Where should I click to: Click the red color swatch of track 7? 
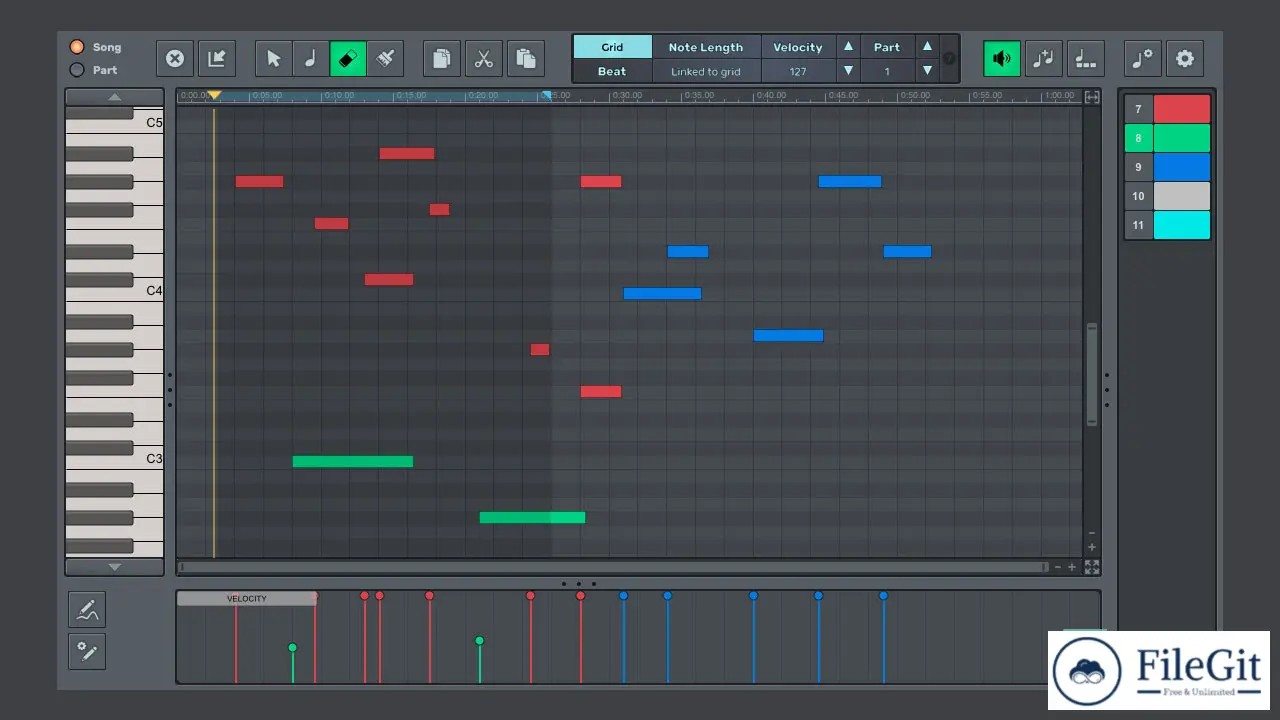point(1182,109)
